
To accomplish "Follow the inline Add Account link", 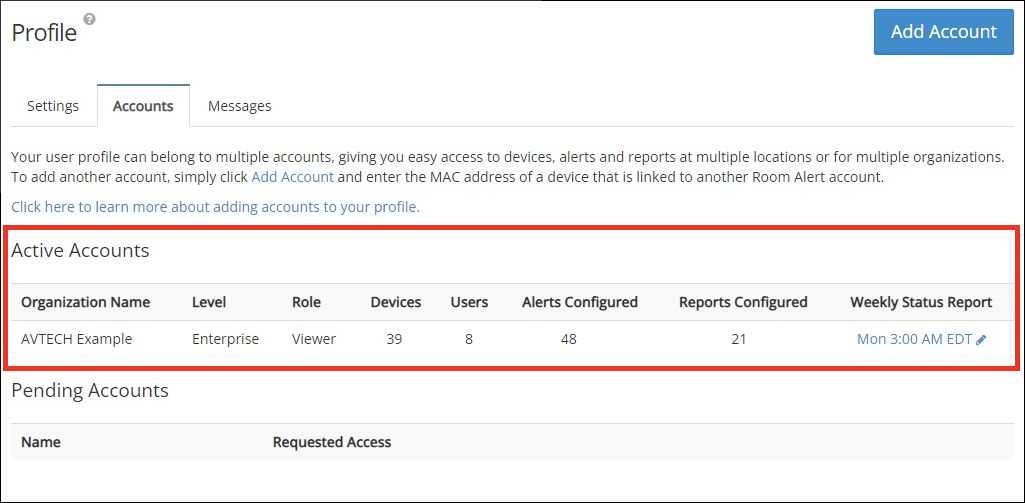I will coord(292,177).
